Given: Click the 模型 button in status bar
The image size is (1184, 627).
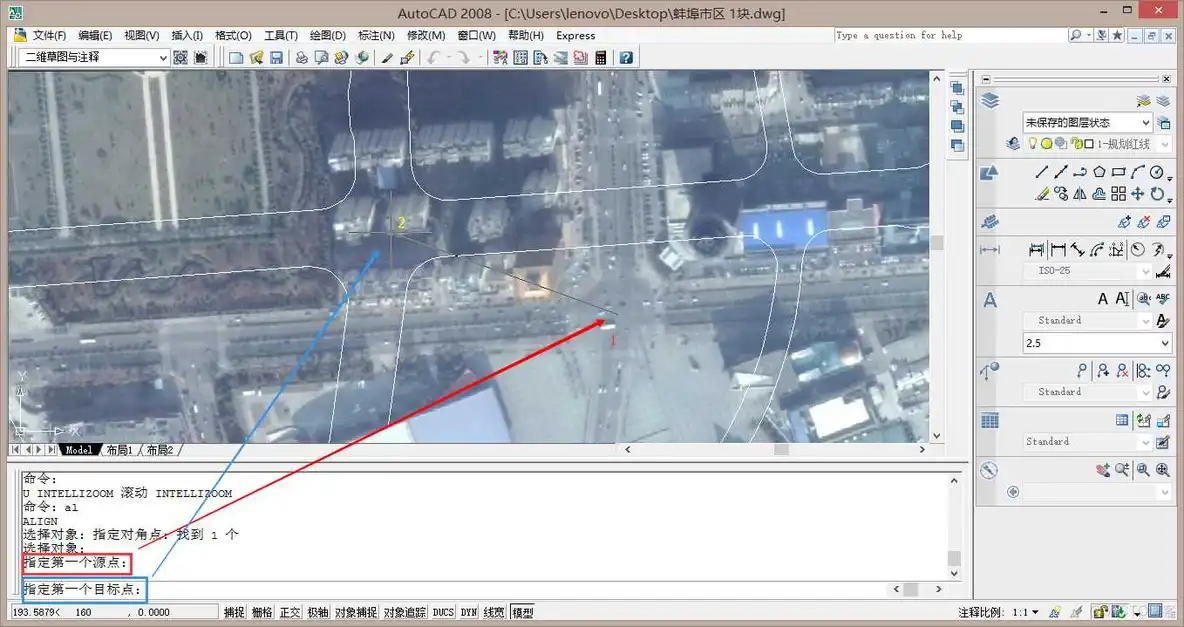Looking at the screenshot, I should [x=522, y=613].
